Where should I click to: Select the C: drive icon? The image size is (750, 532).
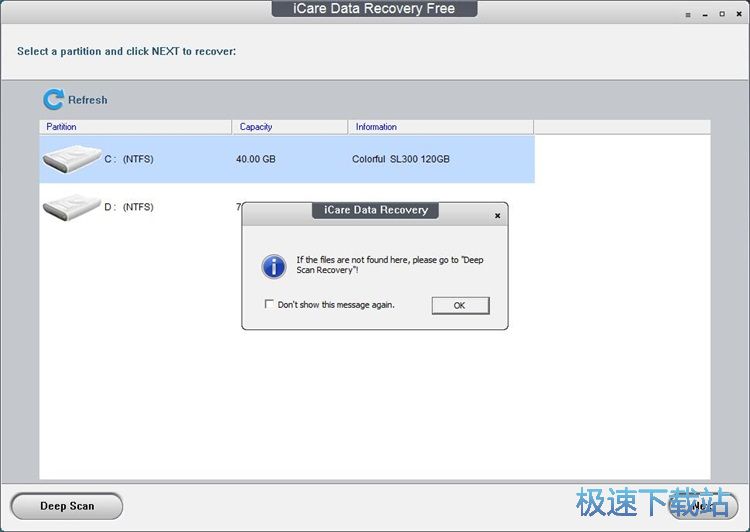pyautogui.click(x=72, y=159)
